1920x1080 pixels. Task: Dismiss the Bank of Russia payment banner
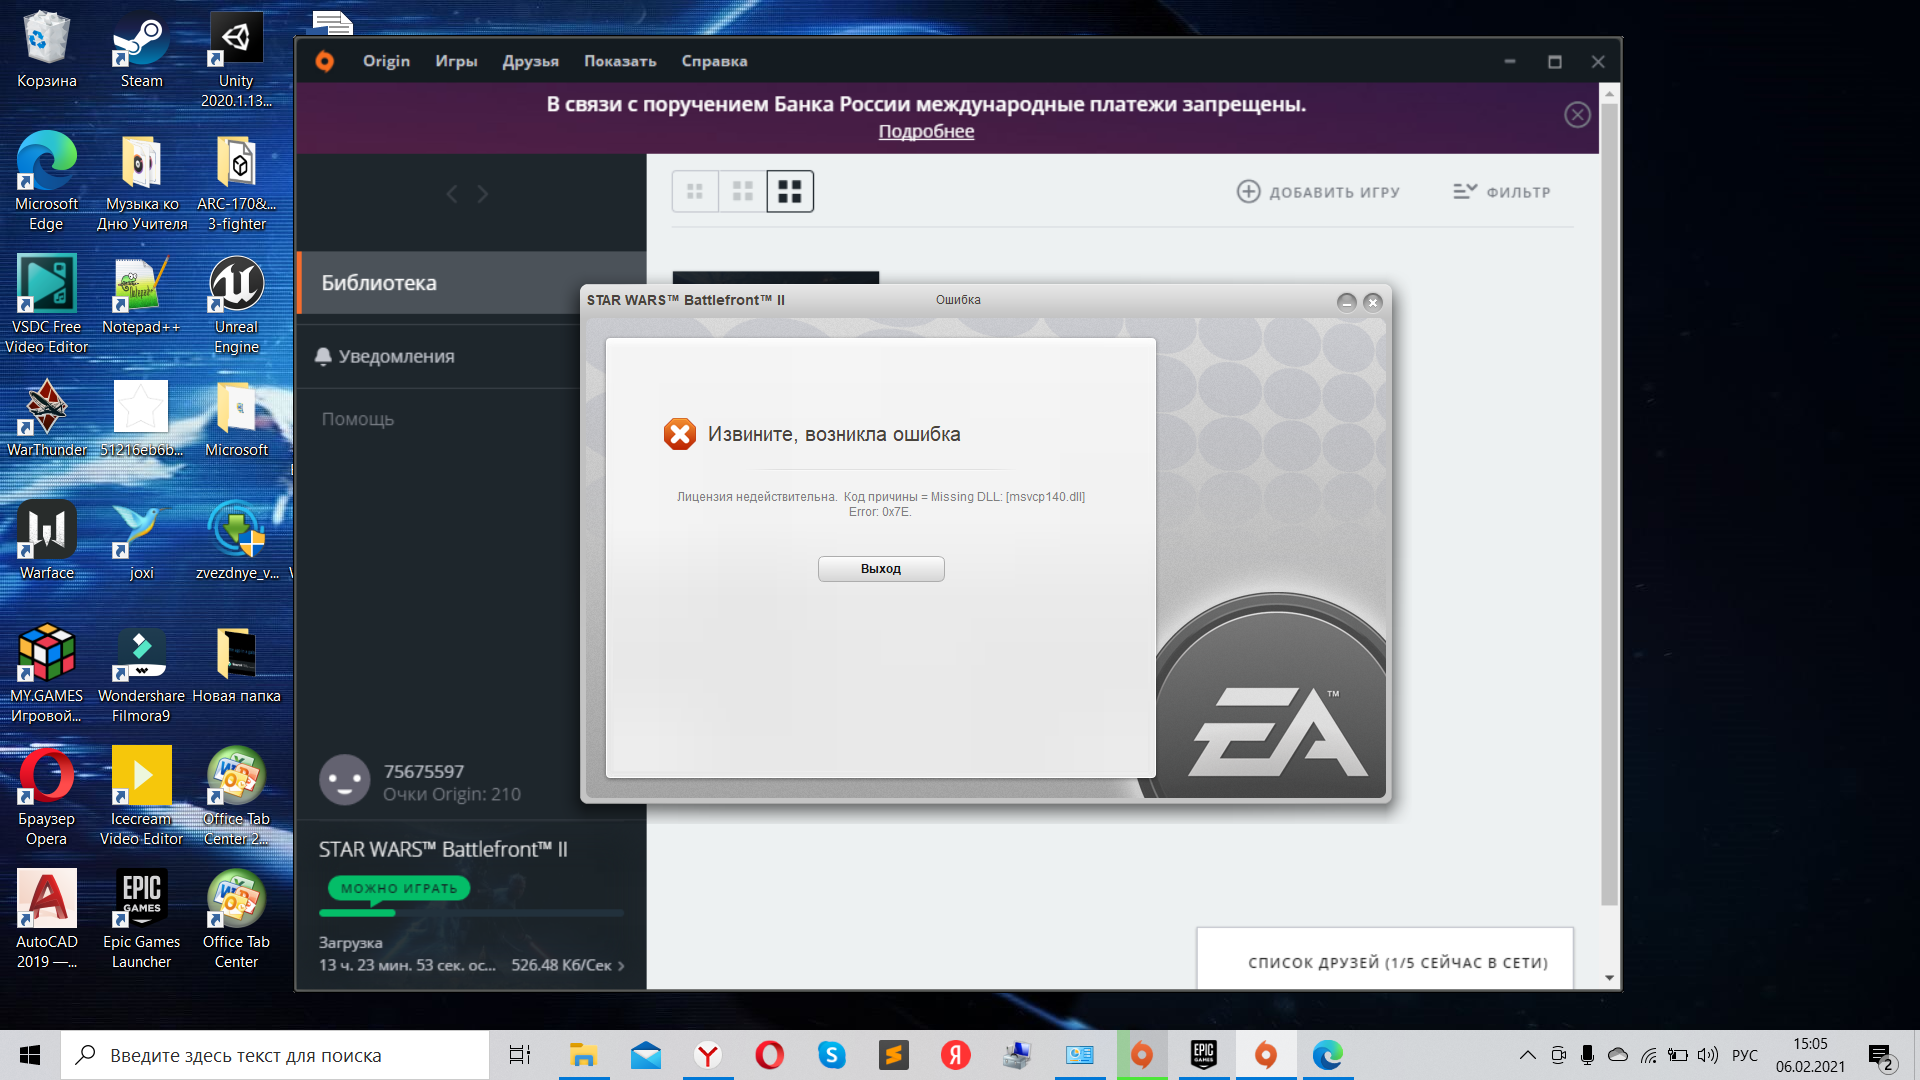tap(1577, 115)
